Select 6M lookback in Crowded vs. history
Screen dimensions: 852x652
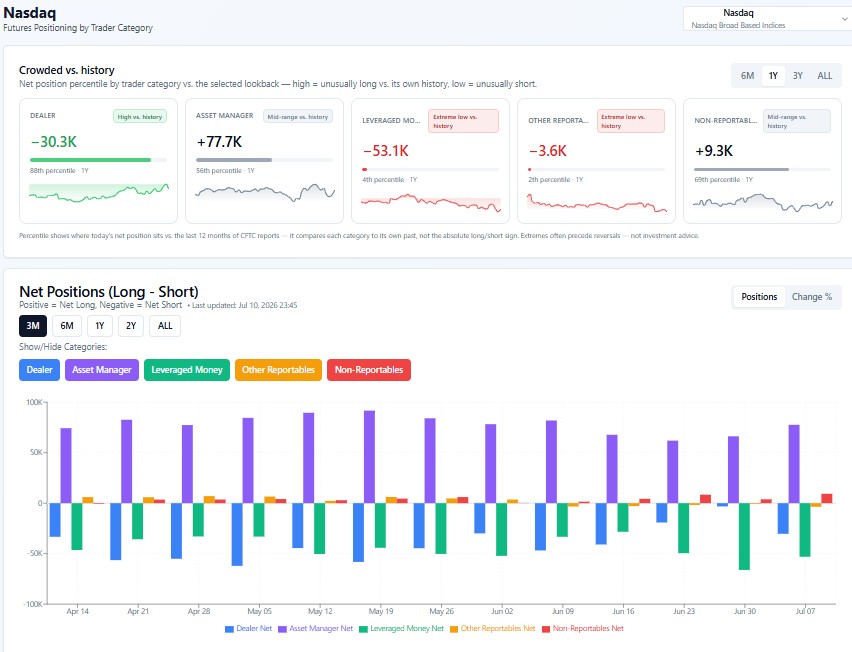[747, 76]
